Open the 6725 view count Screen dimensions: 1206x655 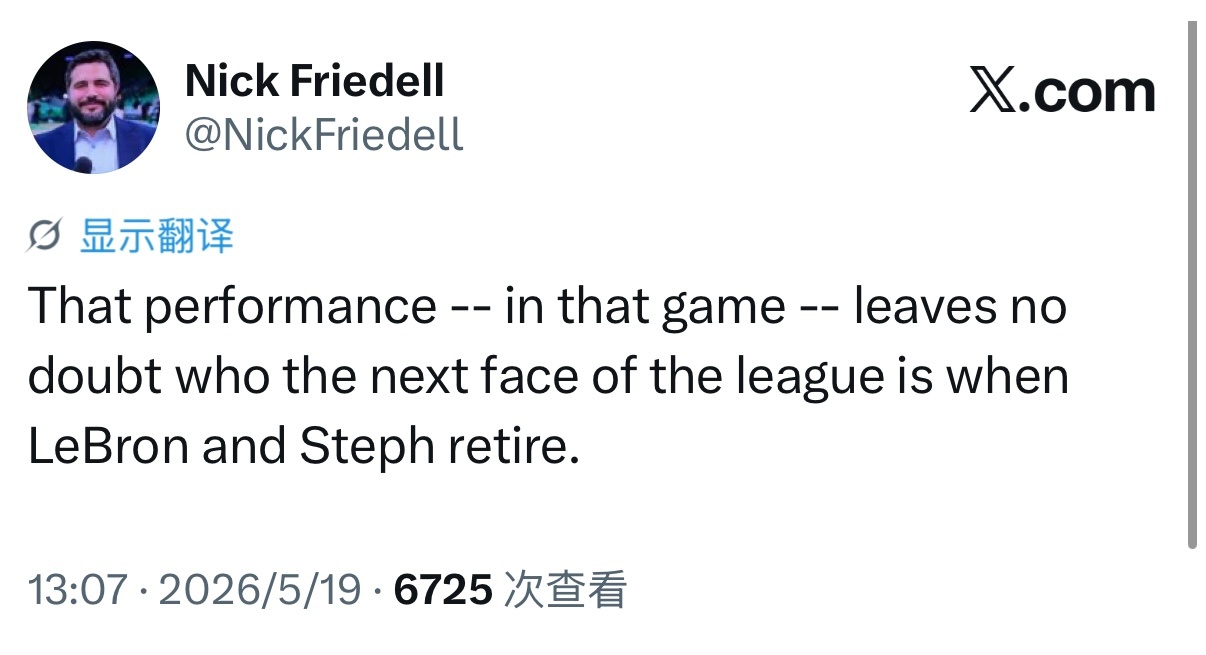[444, 590]
